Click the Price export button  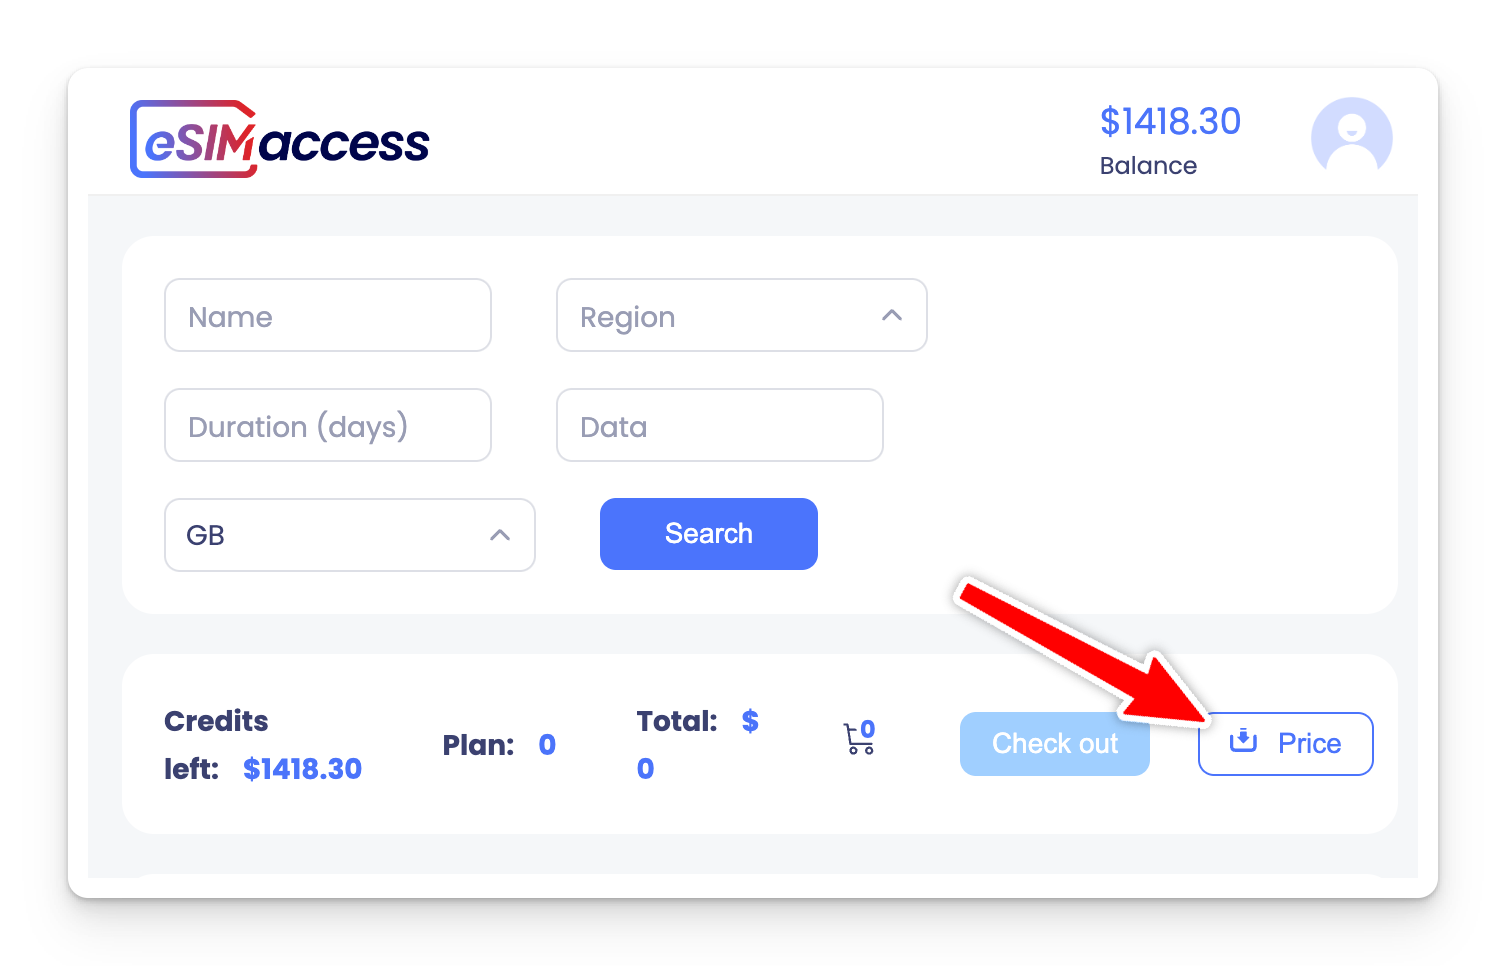click(1285, 743)
